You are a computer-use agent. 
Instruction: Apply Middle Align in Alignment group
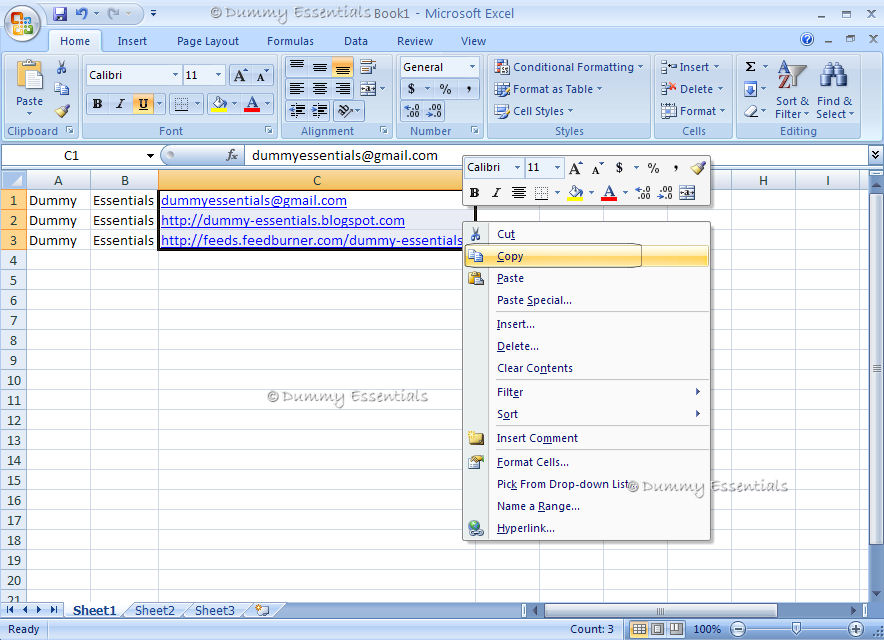[320, 67]
